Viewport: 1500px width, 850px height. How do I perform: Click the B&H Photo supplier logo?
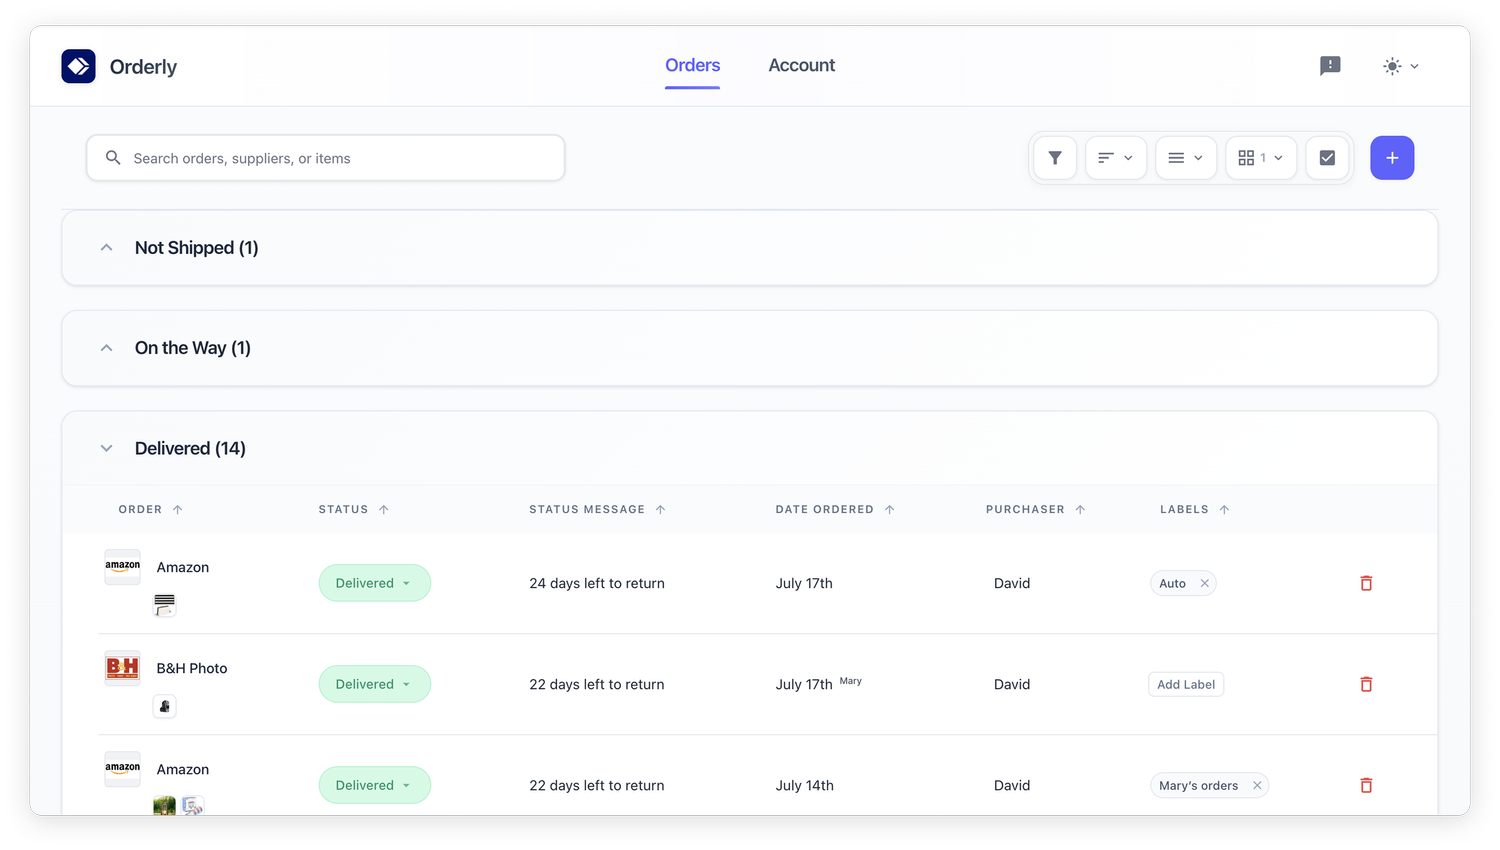pos(122,666)
